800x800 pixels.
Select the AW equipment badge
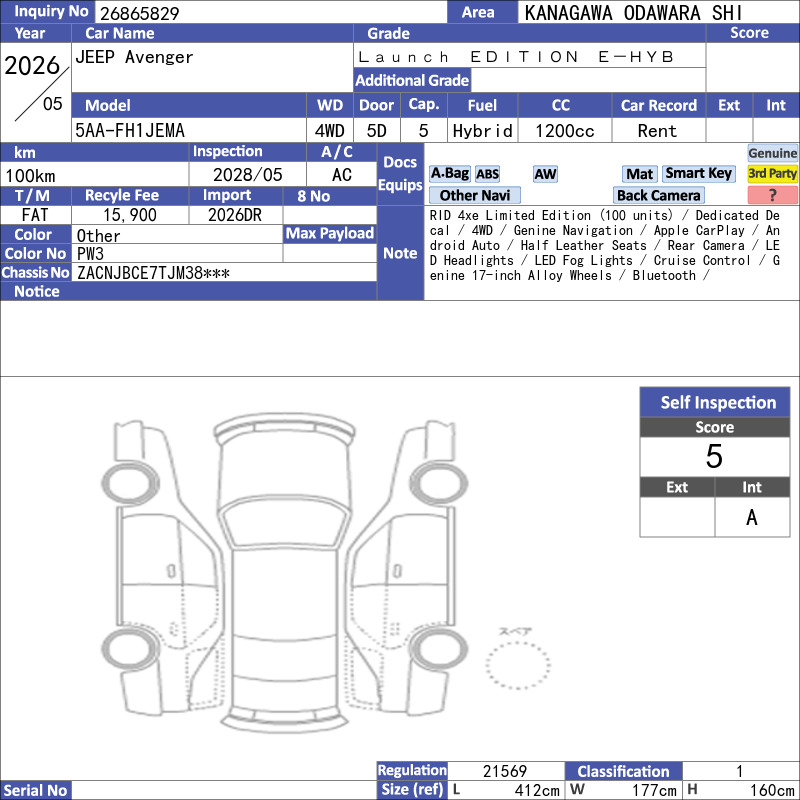click(x=545, y=174)
